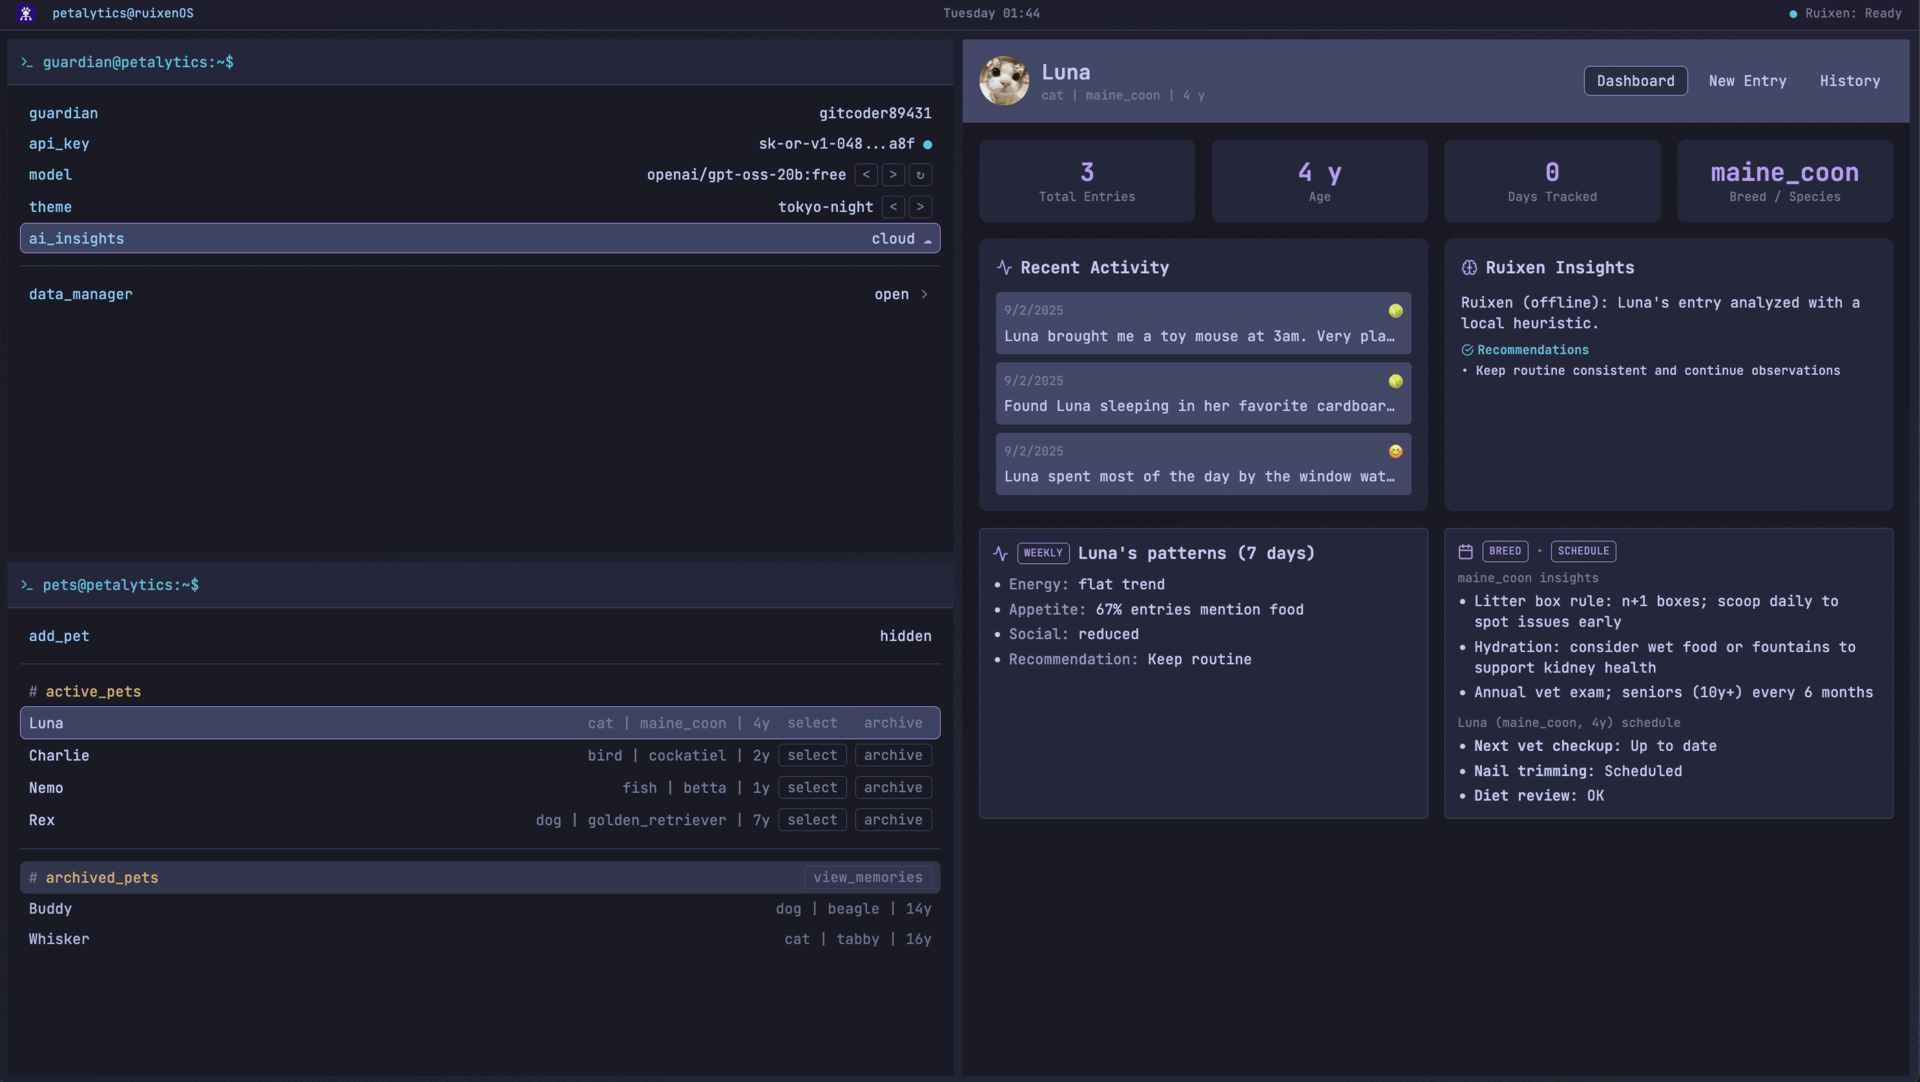This screenshot has height=1082, width=1920.
Task: Open the History tab
Action: coord(1849,81)
